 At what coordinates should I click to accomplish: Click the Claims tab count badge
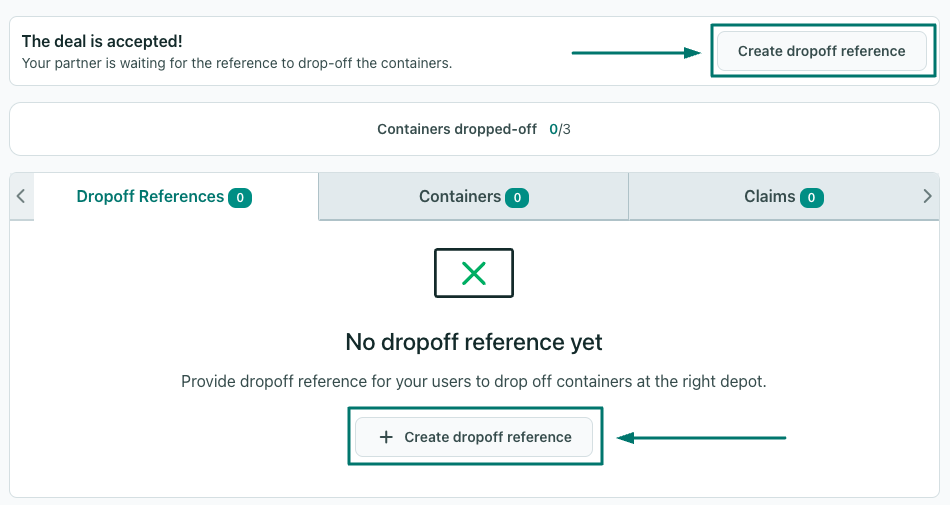811,197
